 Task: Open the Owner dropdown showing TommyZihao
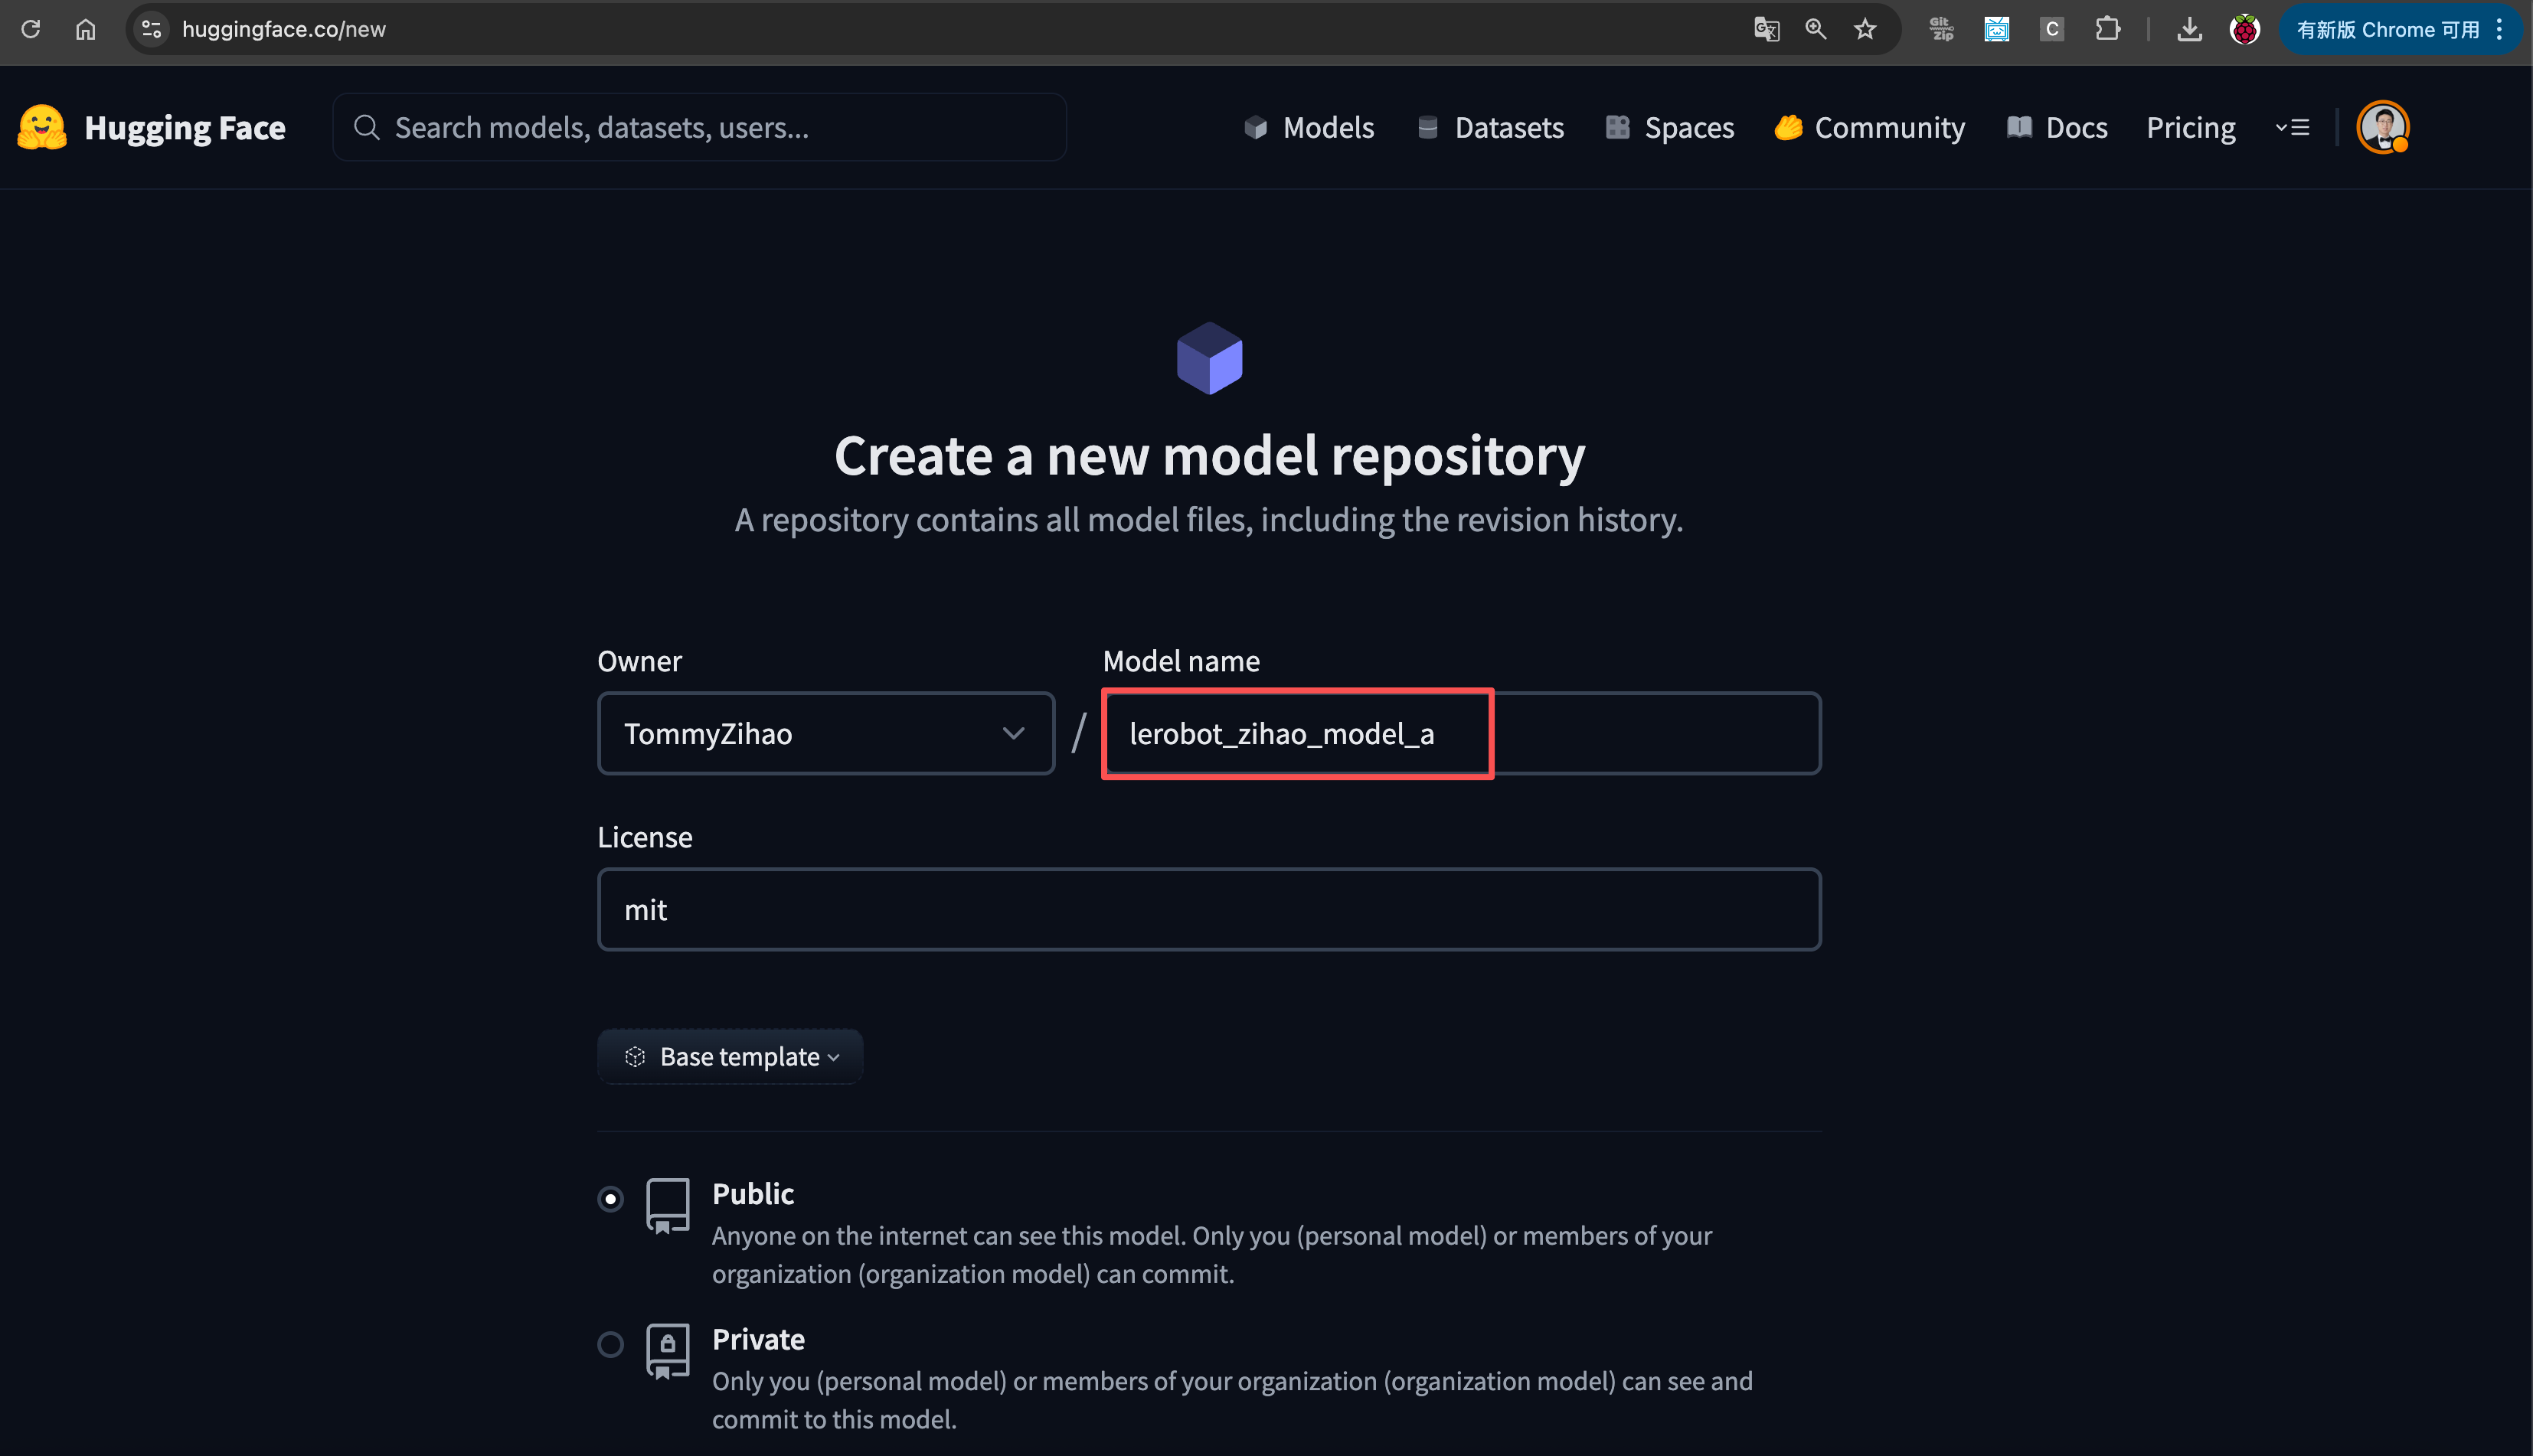(826, 733)
